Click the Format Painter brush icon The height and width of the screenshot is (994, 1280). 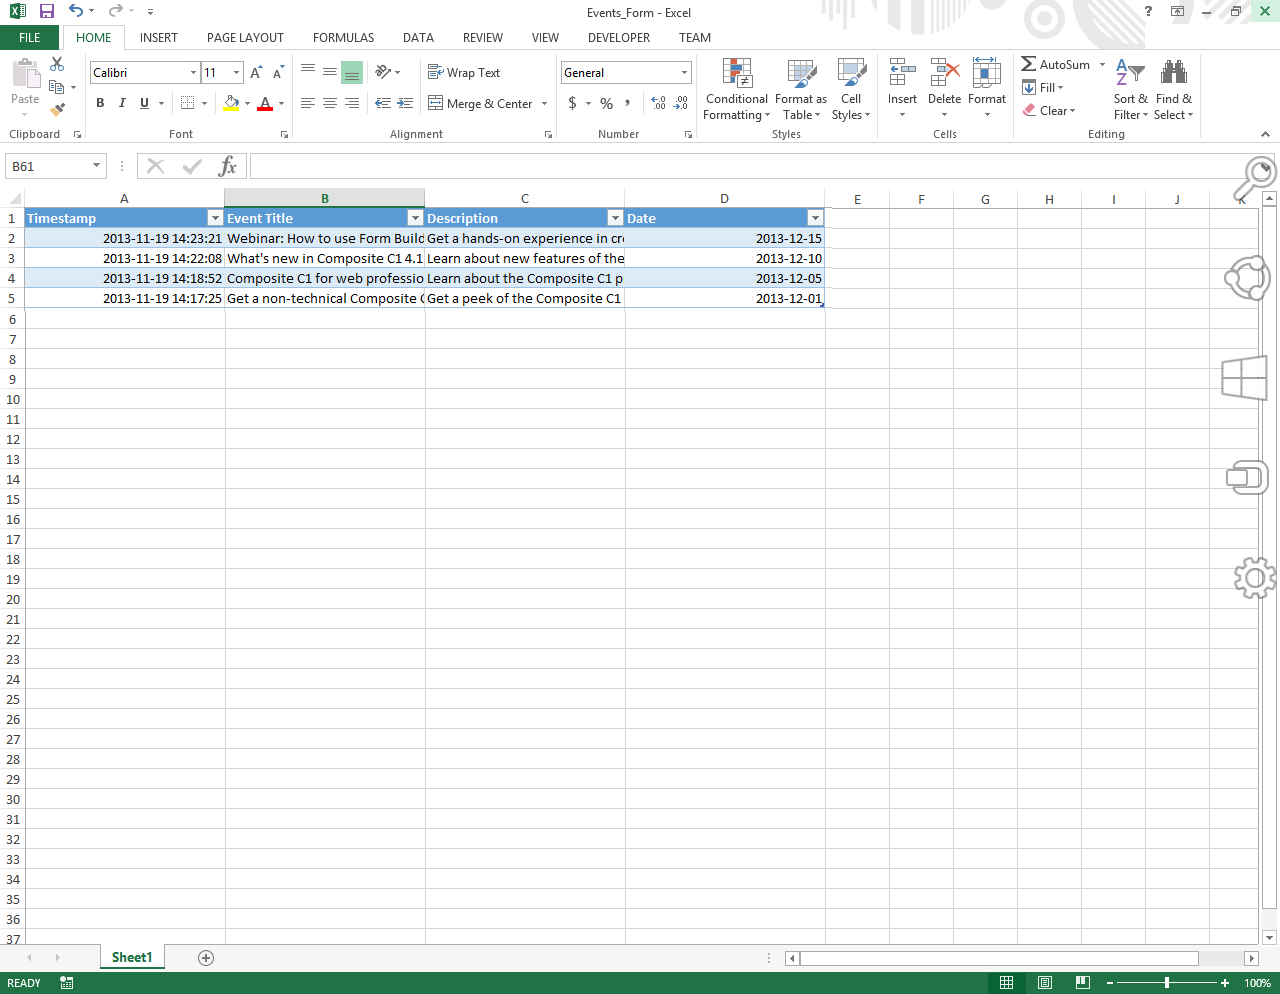pyautogui.click(x=57, y=110)
